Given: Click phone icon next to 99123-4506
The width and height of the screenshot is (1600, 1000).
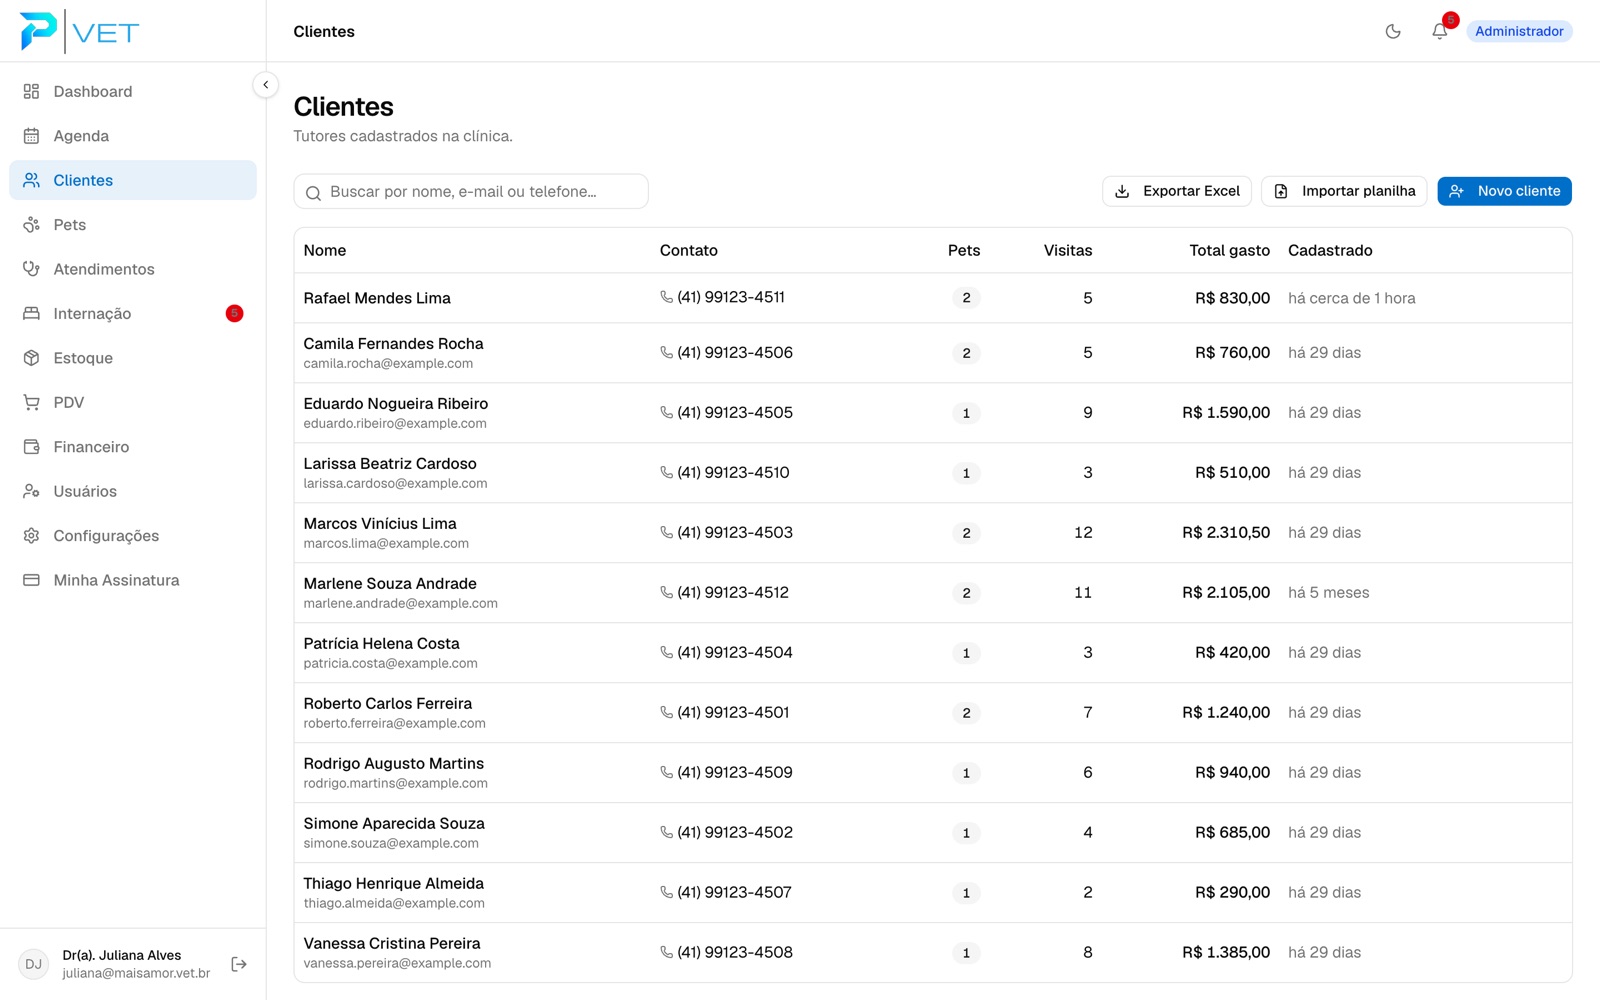Looking at the screenshot, I should pos(666,352).
